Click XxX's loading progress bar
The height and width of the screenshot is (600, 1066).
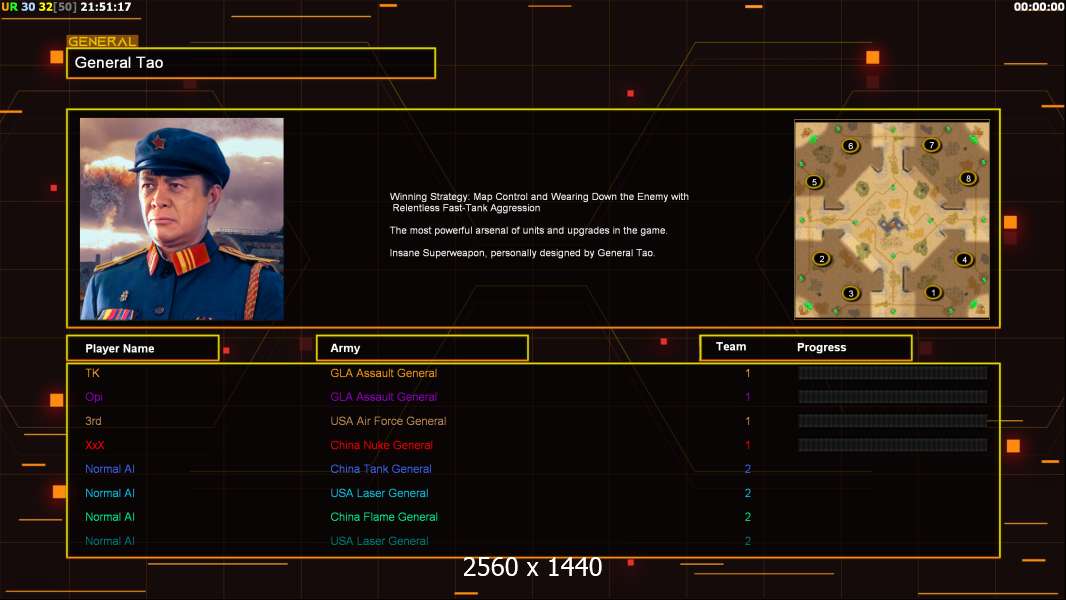point(893,445)
